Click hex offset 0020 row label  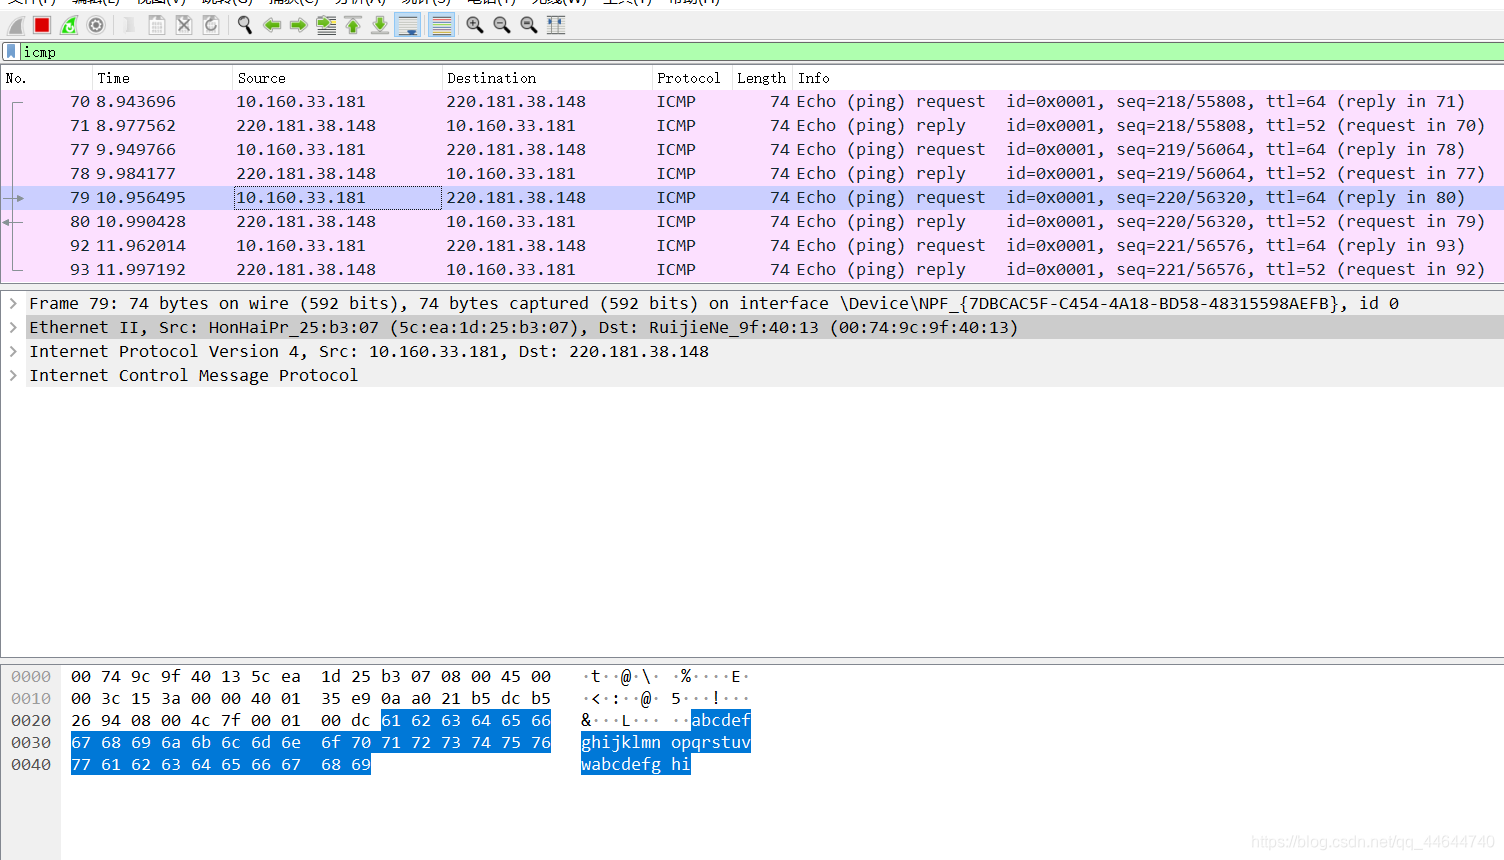(x=31, y=721)
